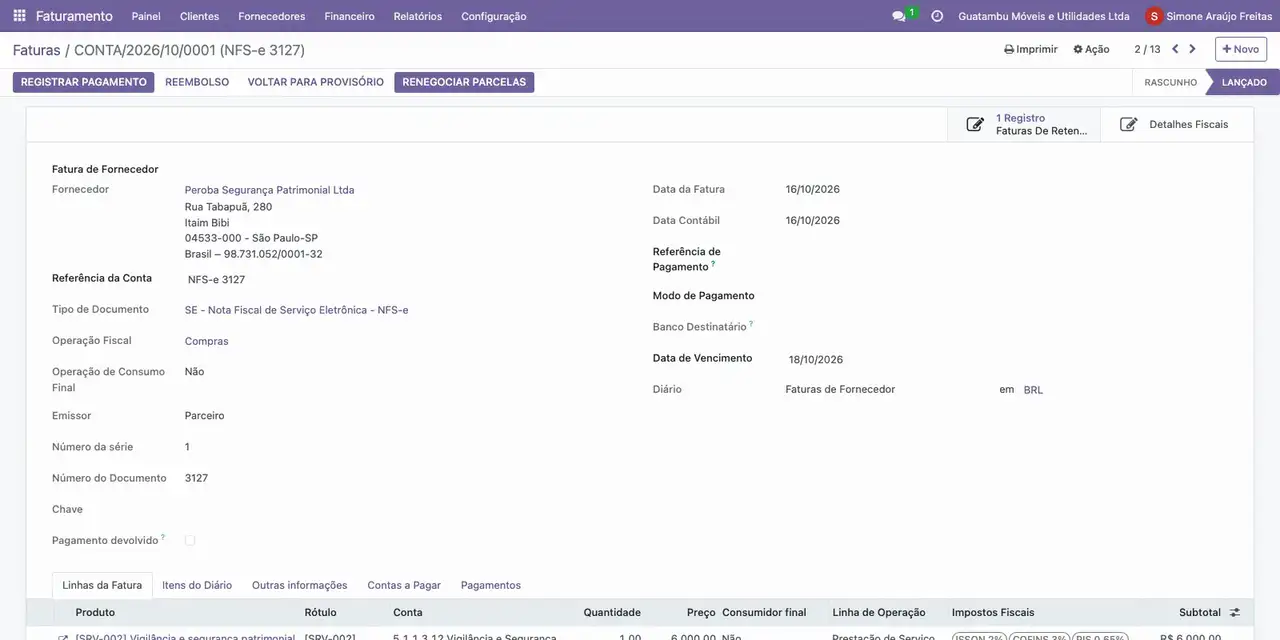Click the Diário value Faturas de Fornecedor

[x=840, y=389]
